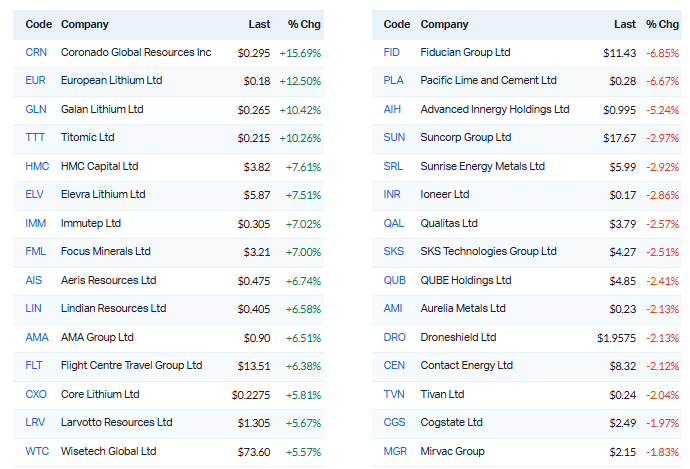Select HMC Capital Ltd company name
690x469 pixels.
(x=99, y=166)
